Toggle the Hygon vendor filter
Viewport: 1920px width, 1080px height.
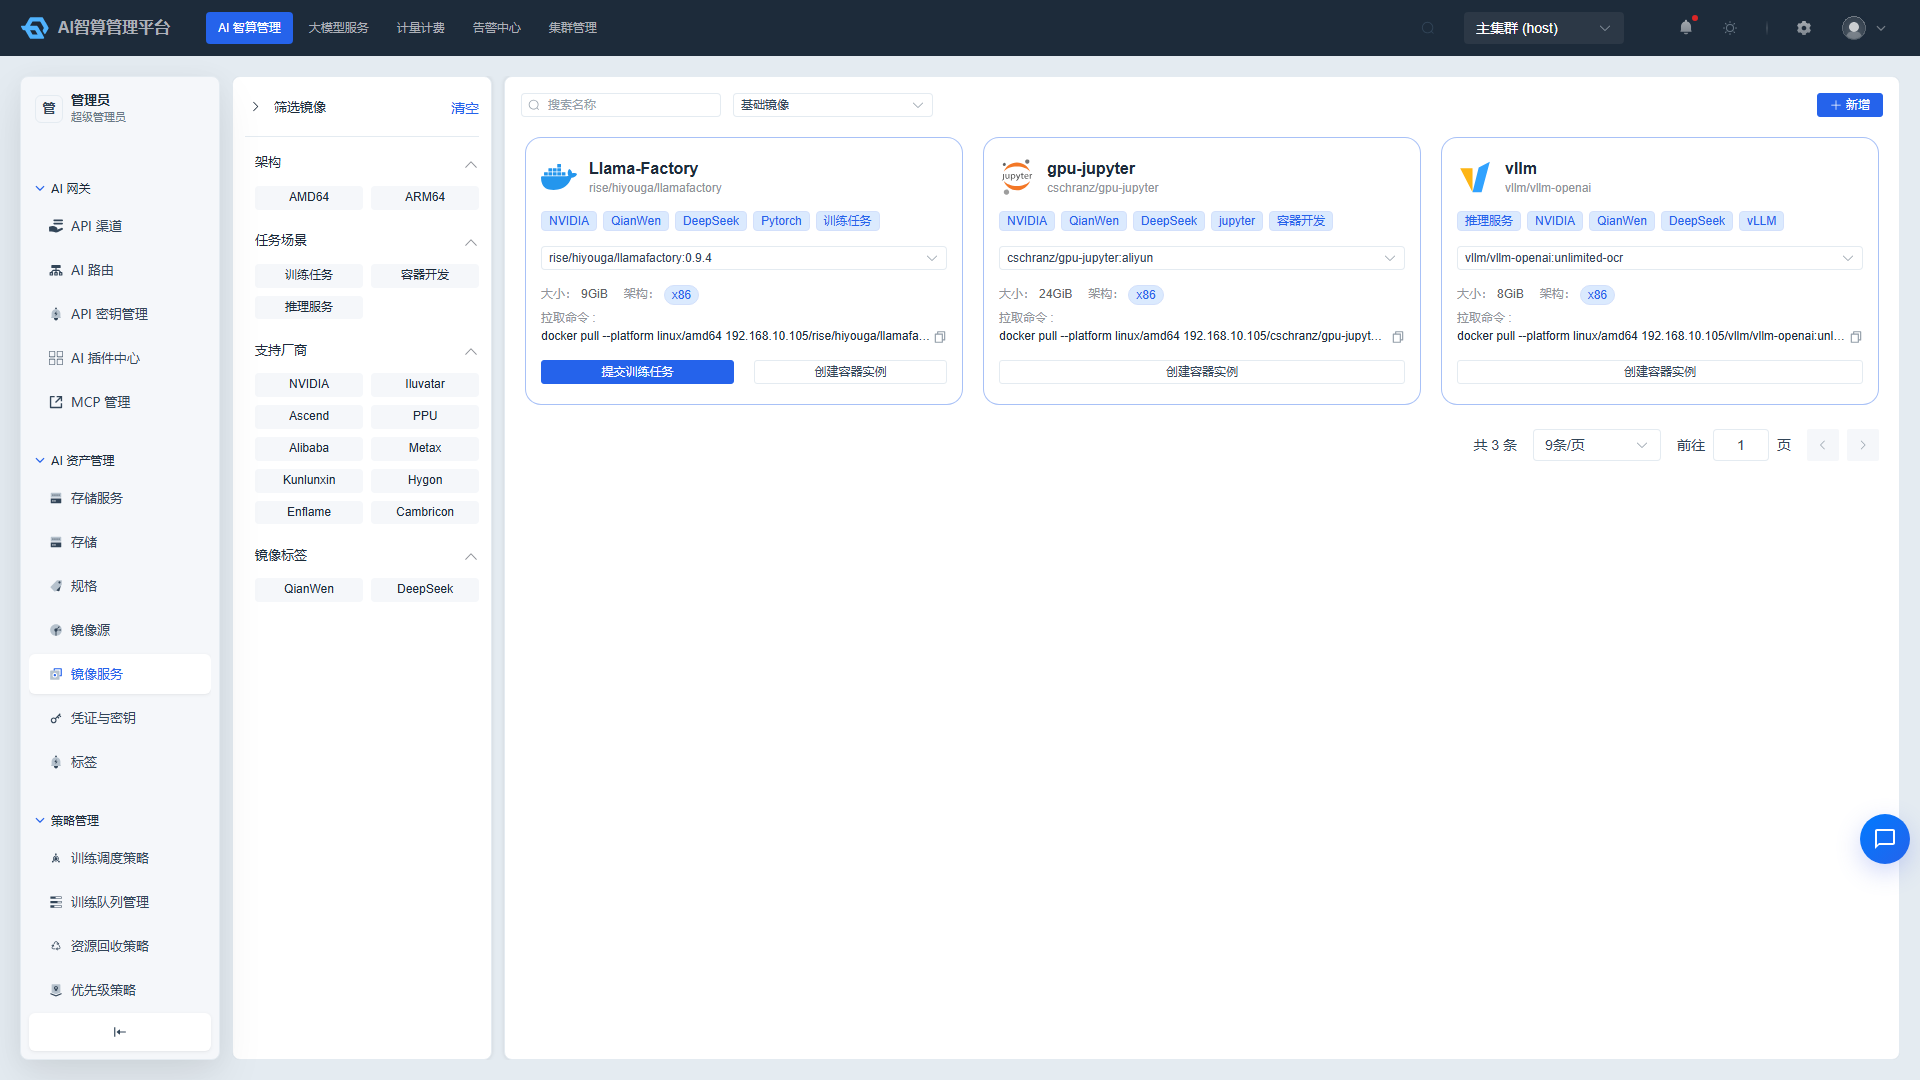pyautogui.click(x=425, y=480)
